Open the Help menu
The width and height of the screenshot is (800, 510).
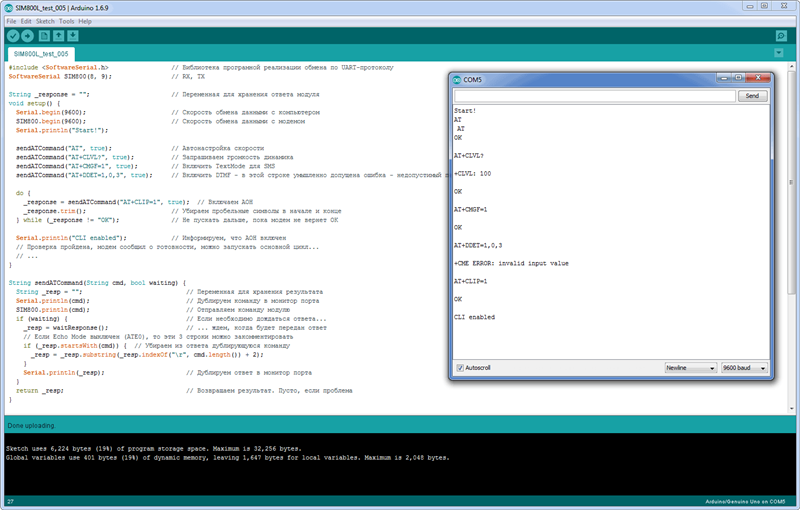click(x=85, y=20)
